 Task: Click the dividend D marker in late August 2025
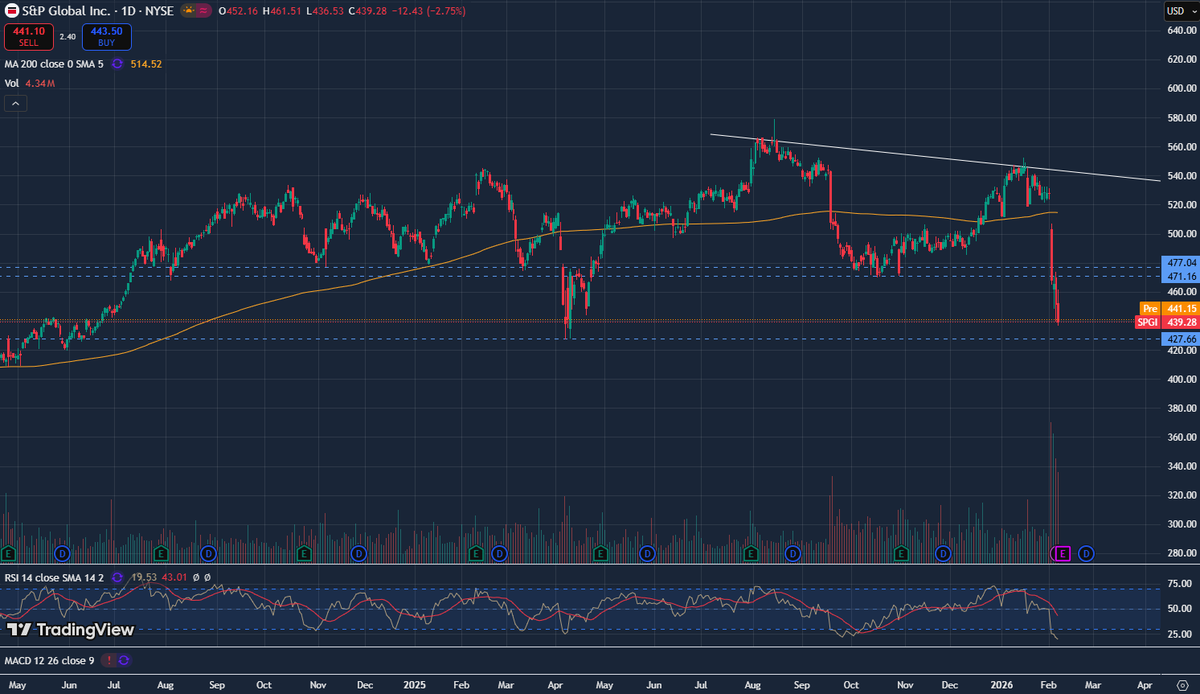pyautogui.click(x=793, y=553)
